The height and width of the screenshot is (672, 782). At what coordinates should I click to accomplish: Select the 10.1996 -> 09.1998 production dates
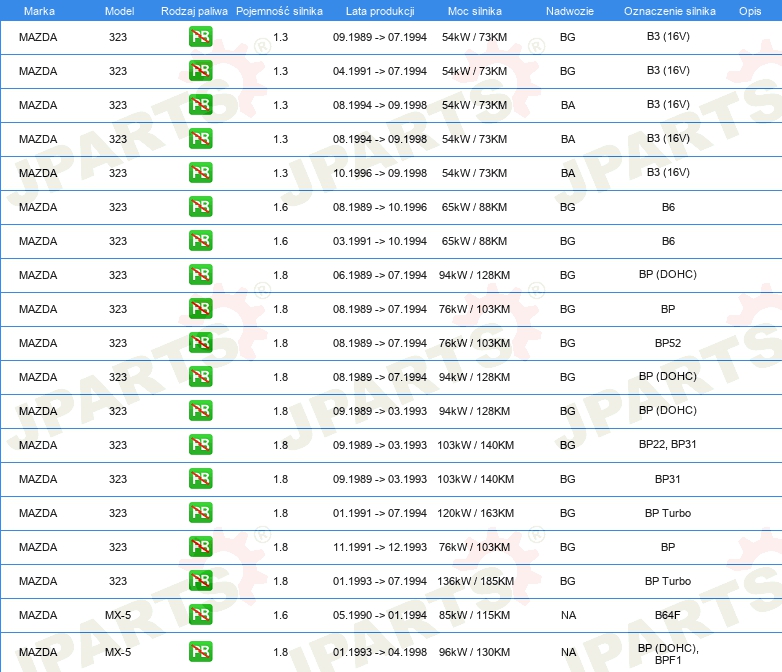380,173
